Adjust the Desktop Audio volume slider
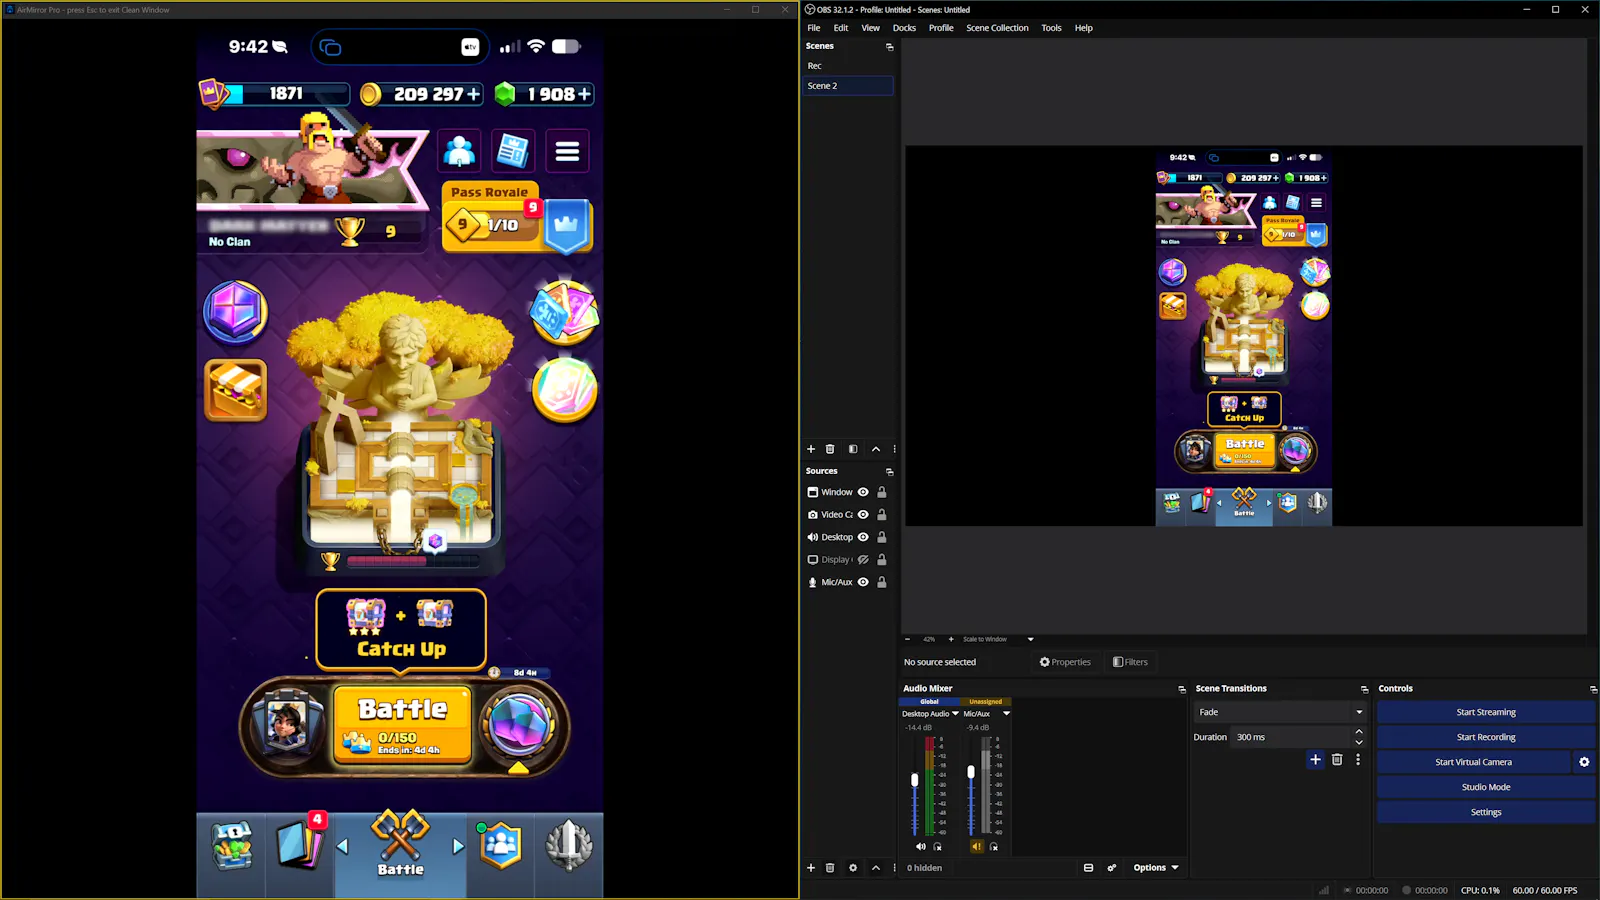This screenshot has width=1600, height=900. pyautogui.click(x=914, y=780)
